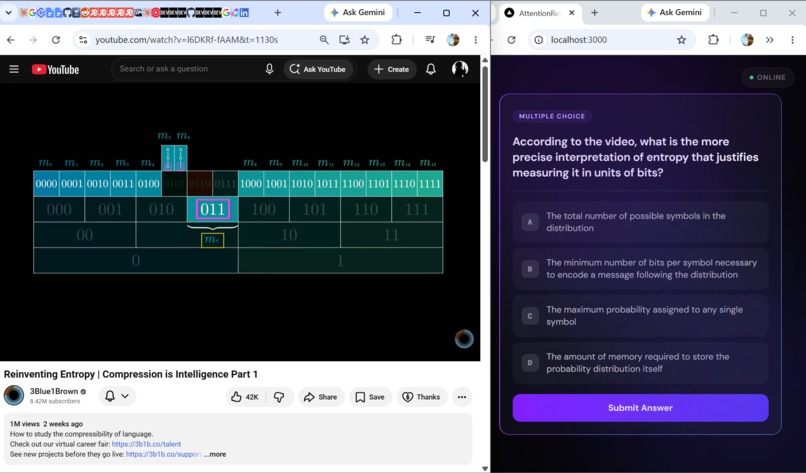Screen dimensions: 806x473
Task: Open new tab in localhost window
Action: pyautogui.click(x=594, y=12)
